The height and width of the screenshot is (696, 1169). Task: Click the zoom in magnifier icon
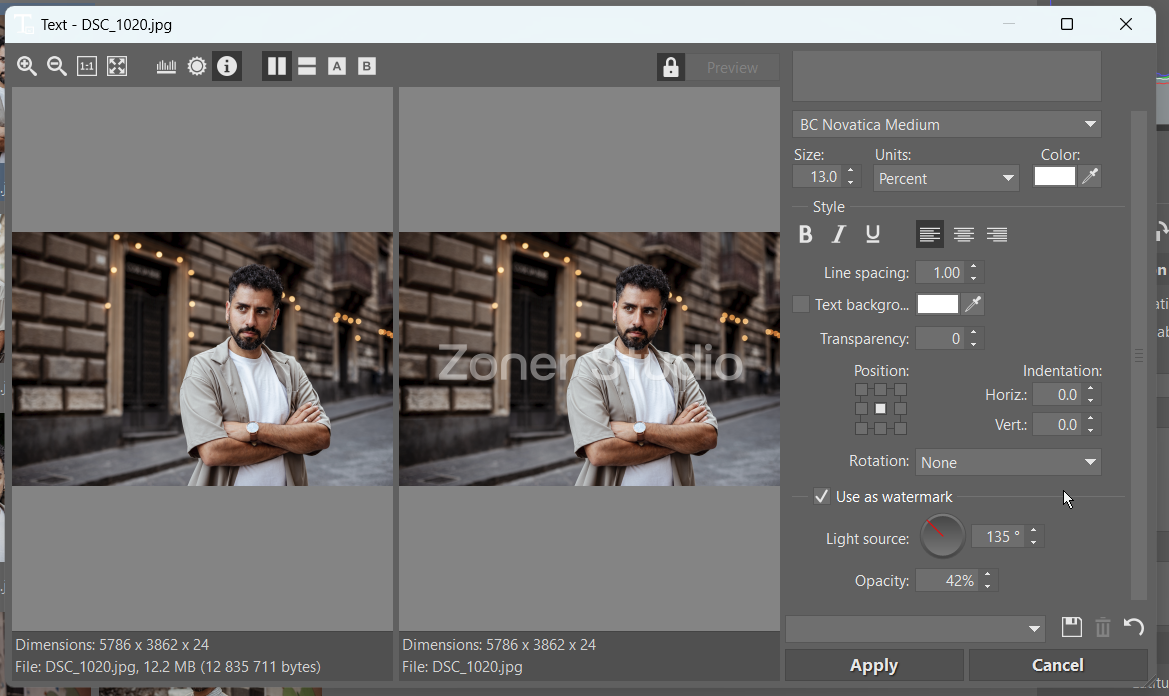[27, 67]
